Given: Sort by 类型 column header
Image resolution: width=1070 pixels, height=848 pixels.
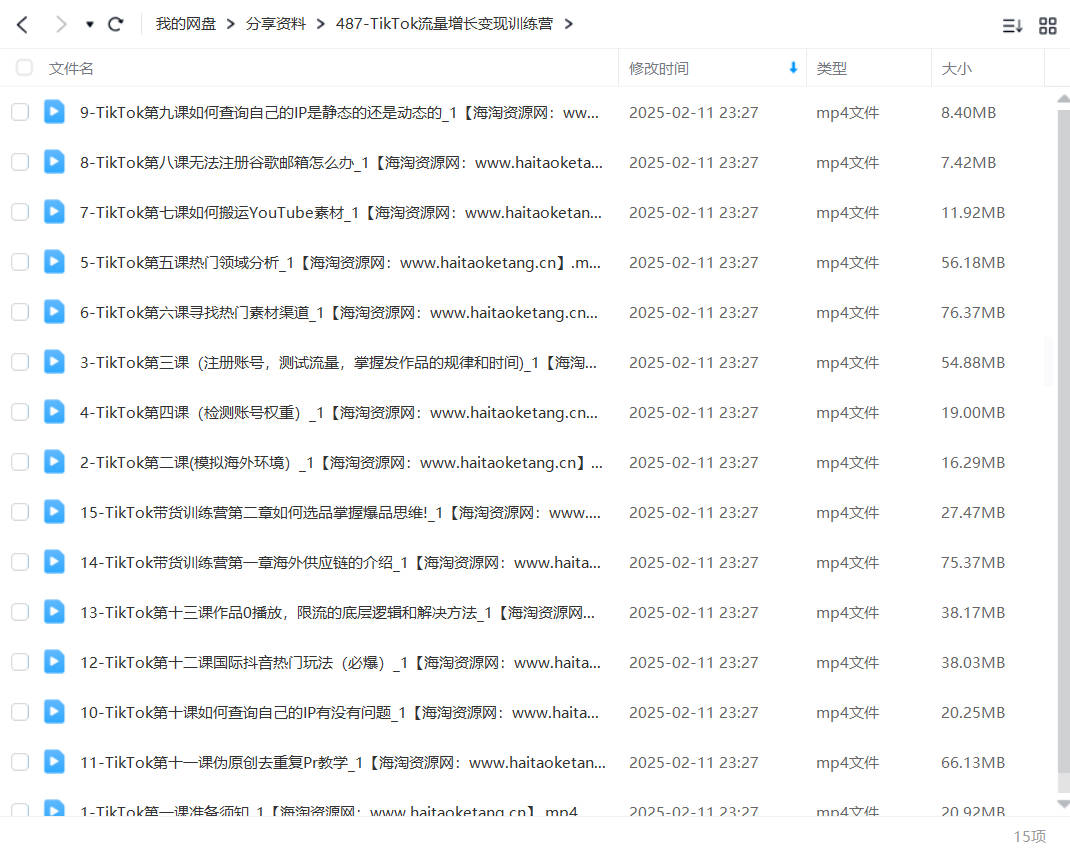Looking at the screenshot, I should (831, 68).
